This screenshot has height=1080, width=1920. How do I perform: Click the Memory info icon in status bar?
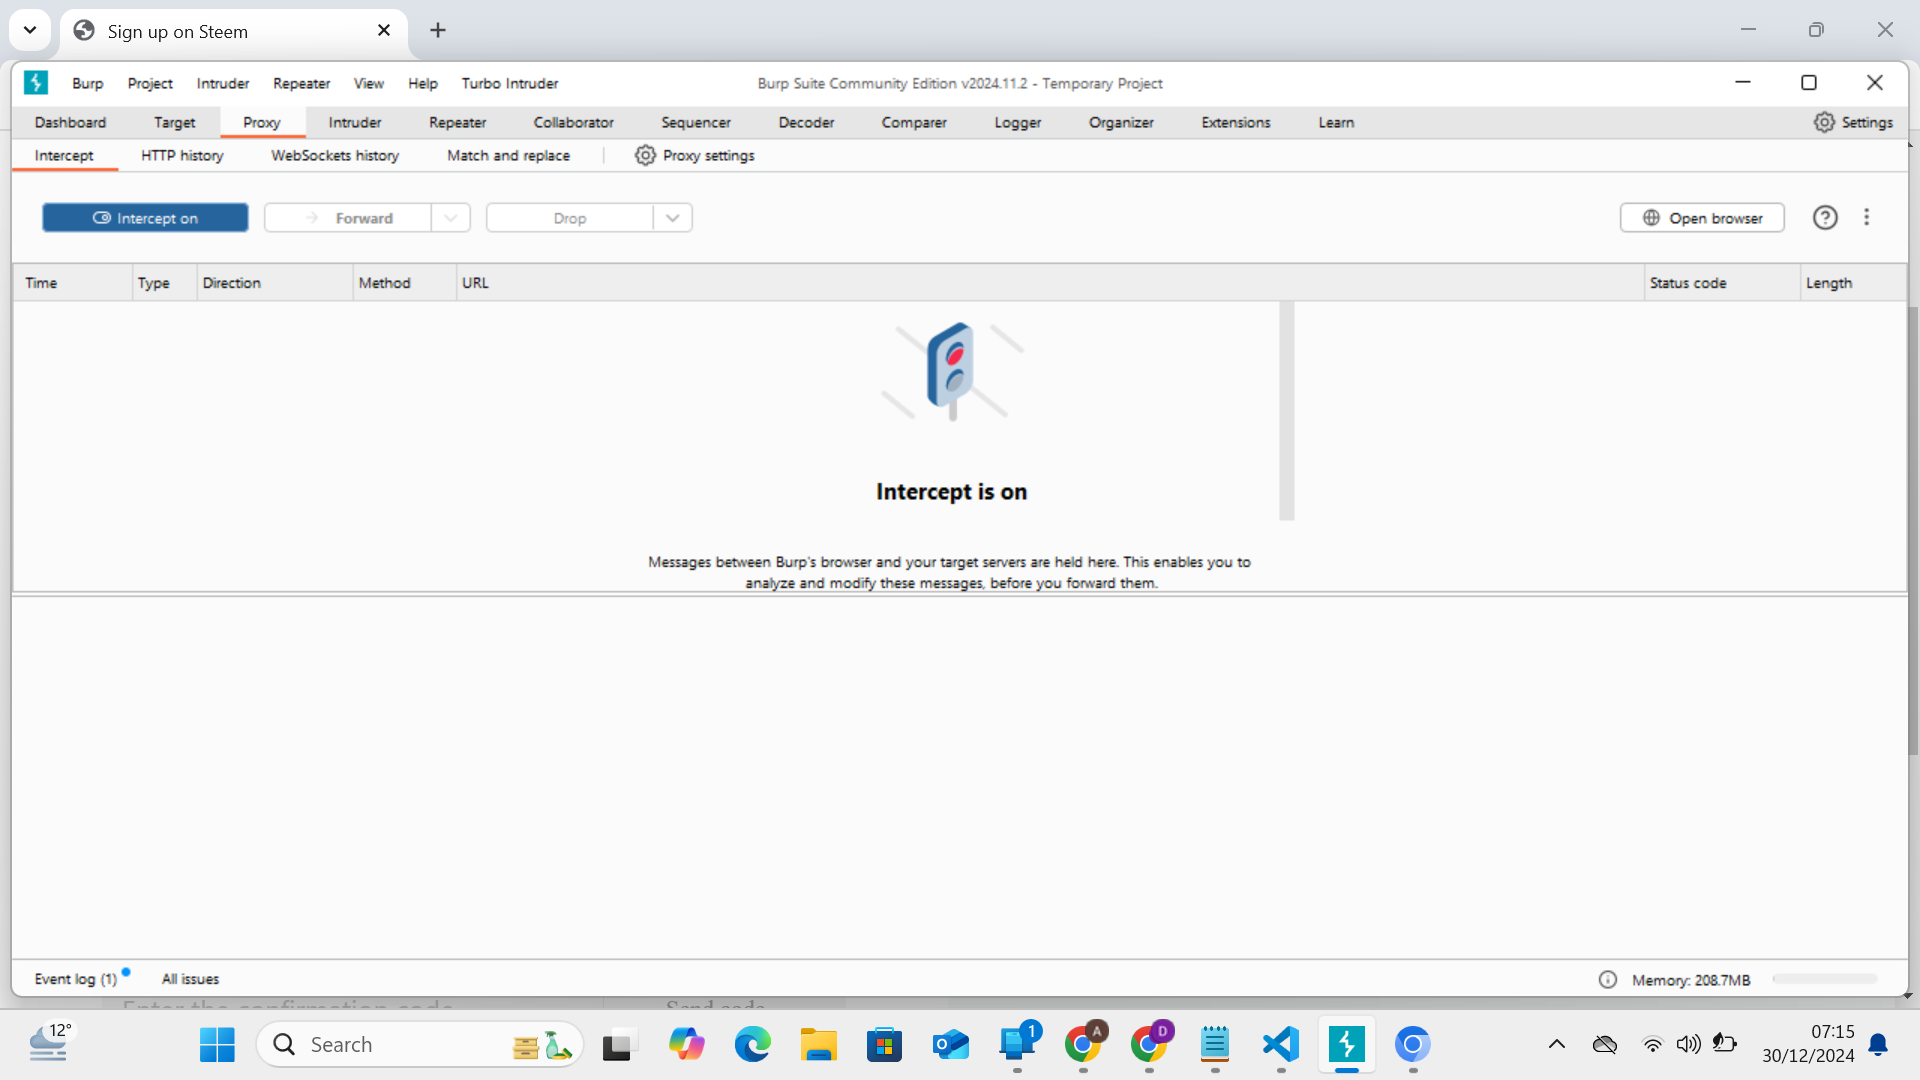click(x=1607, y=979)
